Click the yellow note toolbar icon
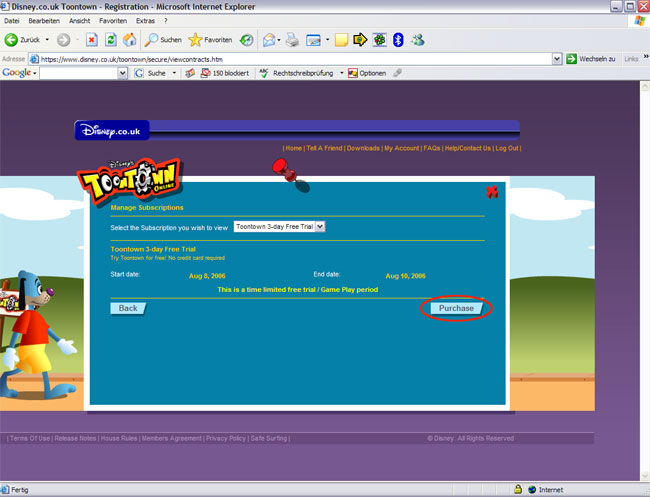Screen dimensions: 650x497 pos(341,40)
